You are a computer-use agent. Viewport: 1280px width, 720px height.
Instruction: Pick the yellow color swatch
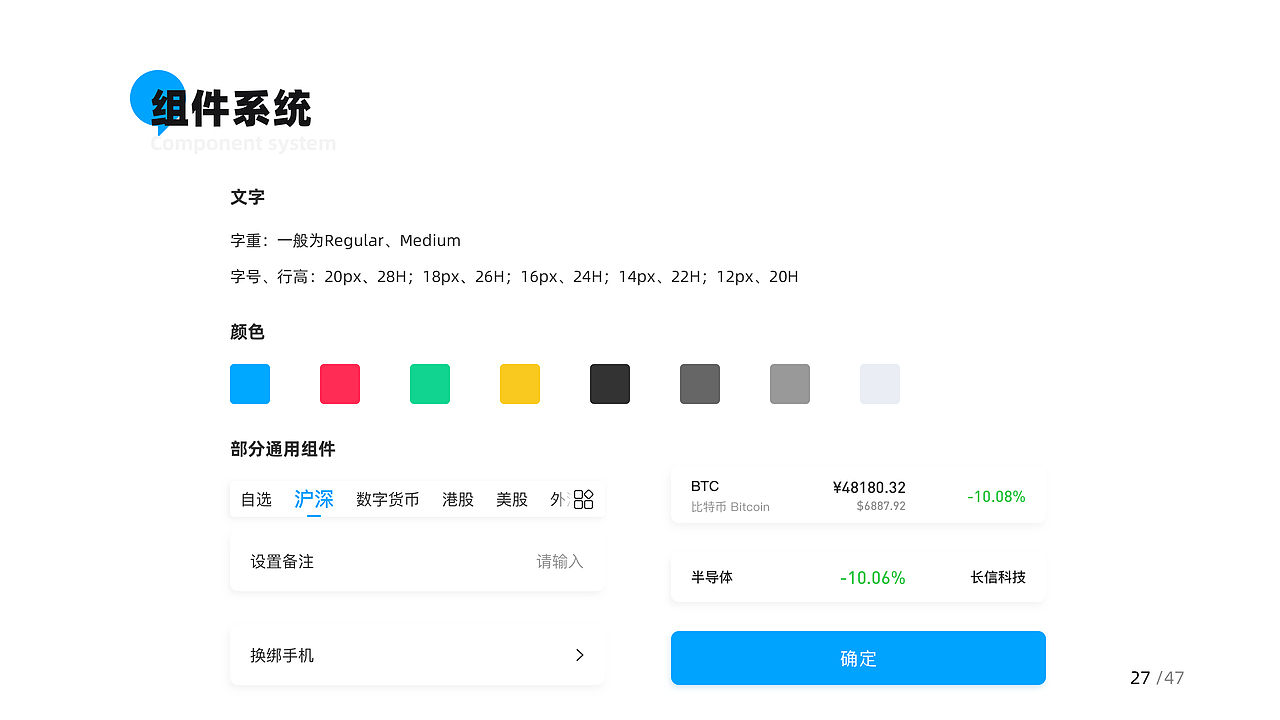(520, 384)
